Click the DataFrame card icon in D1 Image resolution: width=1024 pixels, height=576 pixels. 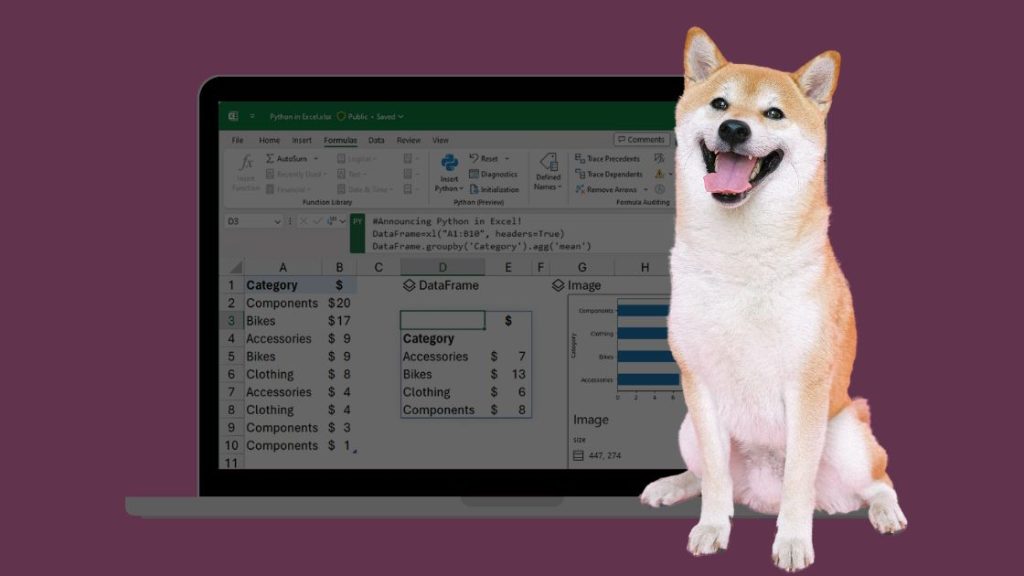click(409, 285)
